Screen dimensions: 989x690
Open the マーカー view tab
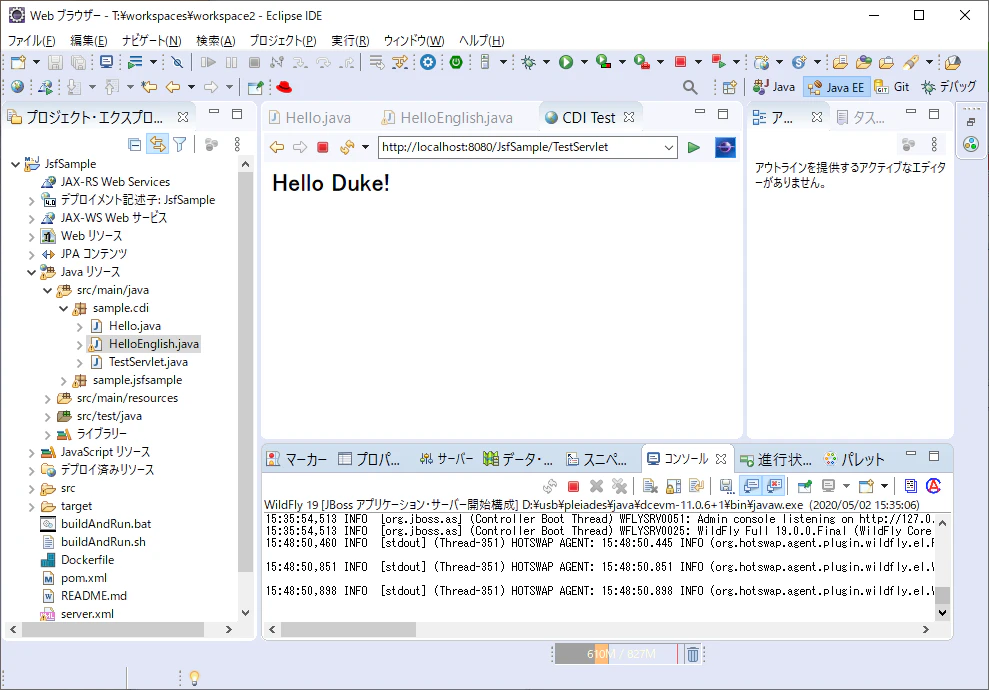coord(296,459)
